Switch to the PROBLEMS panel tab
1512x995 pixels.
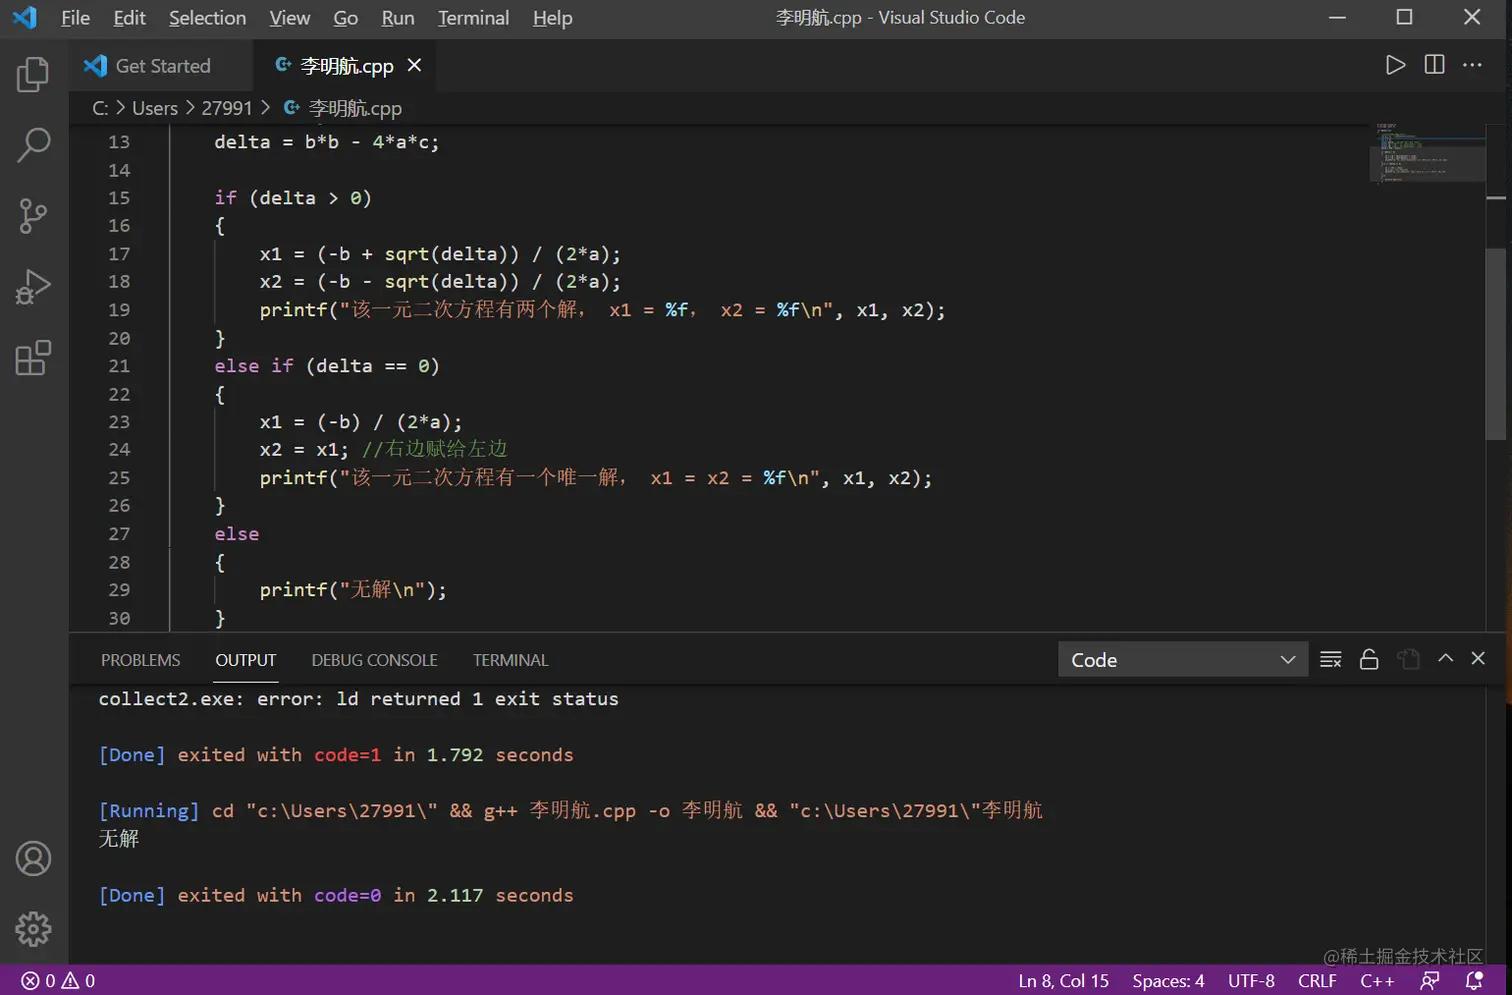pyautogui.click(x=140, y=660)
